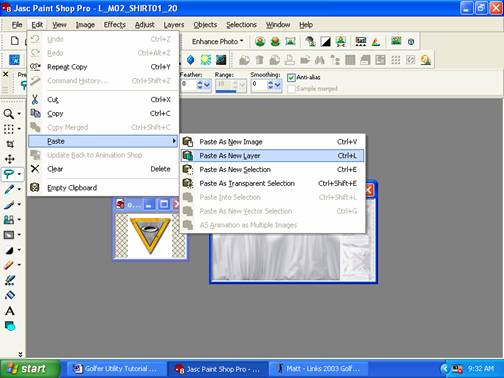Open the Adjust menu
Image resolution: width=504 pixels, height=378 pixels.
[x=144, y=25]
